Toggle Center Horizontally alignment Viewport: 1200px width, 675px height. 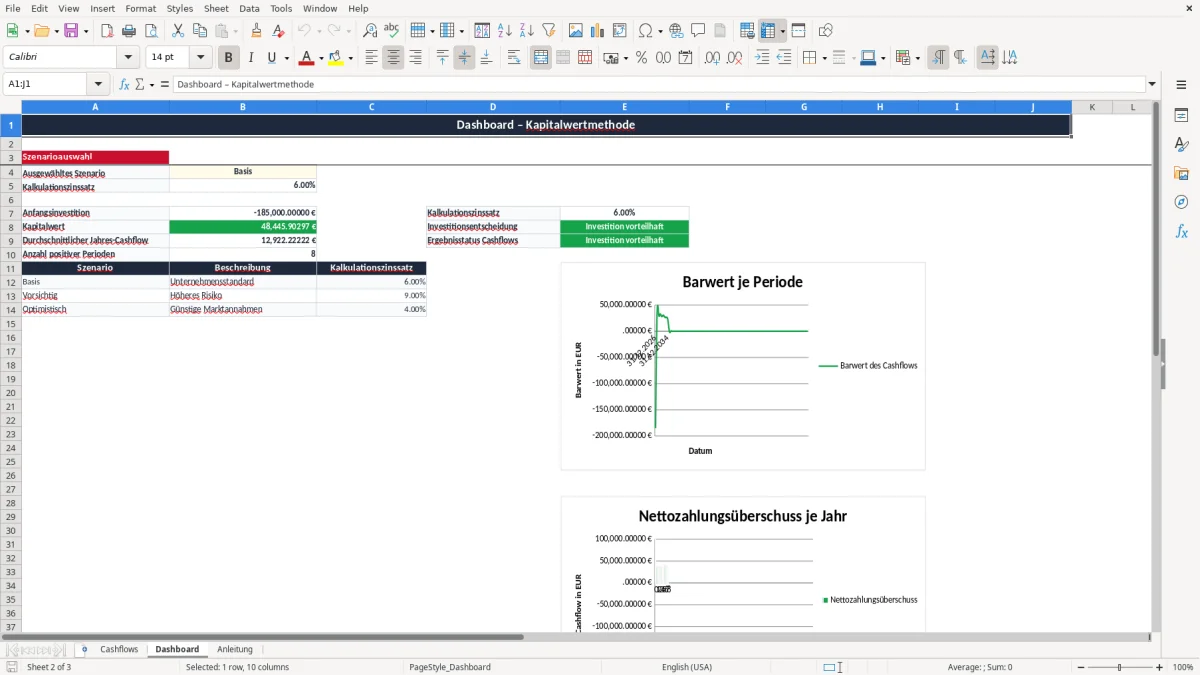(x=393, y=58)
